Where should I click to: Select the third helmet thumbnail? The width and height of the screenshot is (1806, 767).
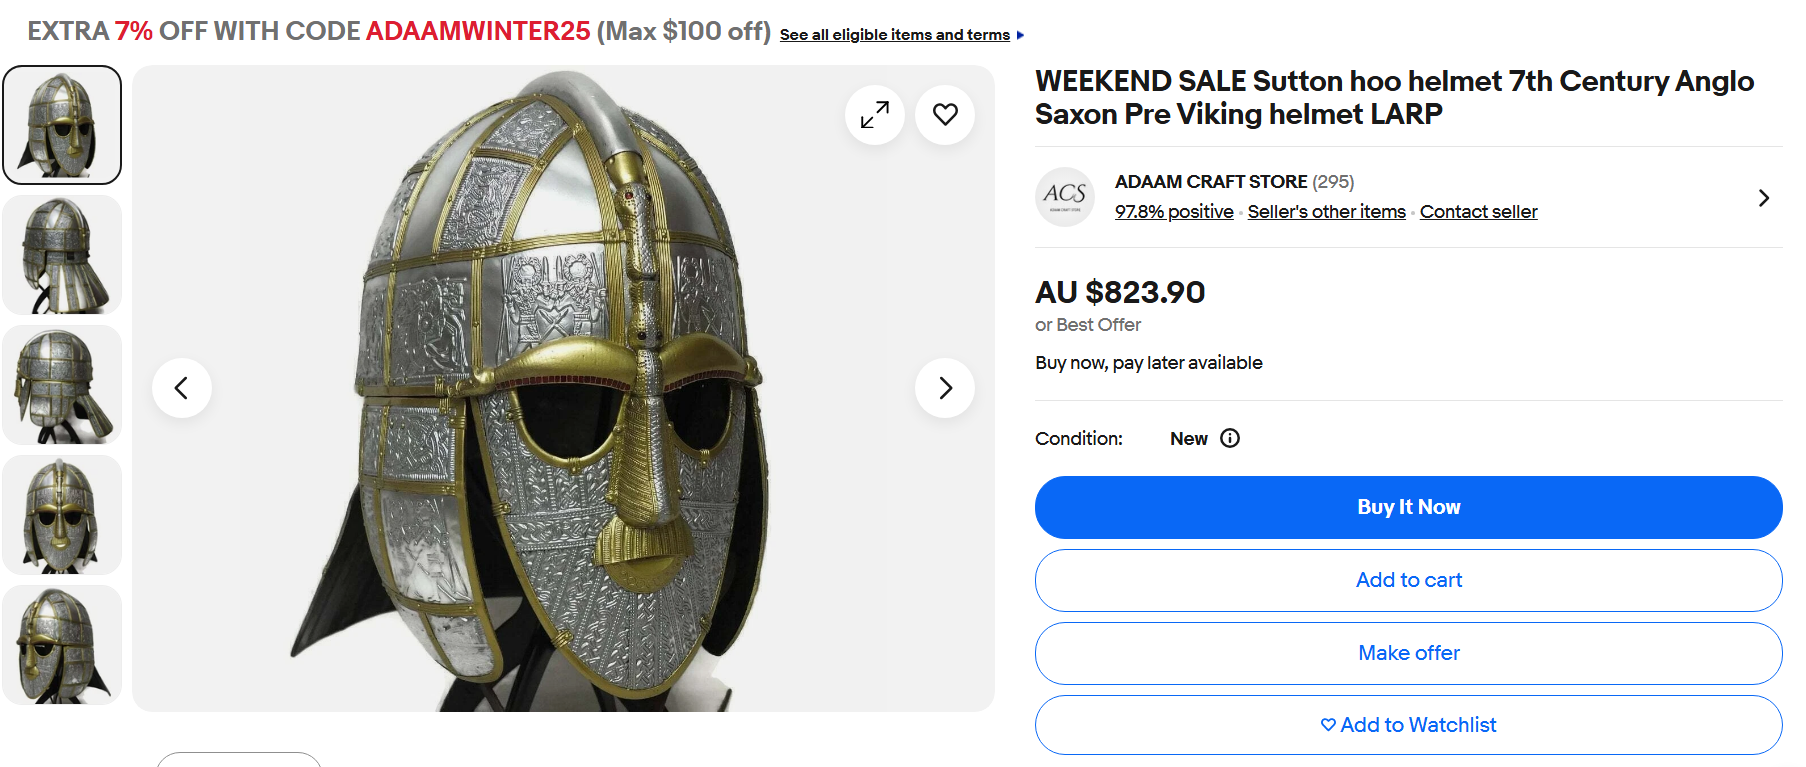coord(62,385)
